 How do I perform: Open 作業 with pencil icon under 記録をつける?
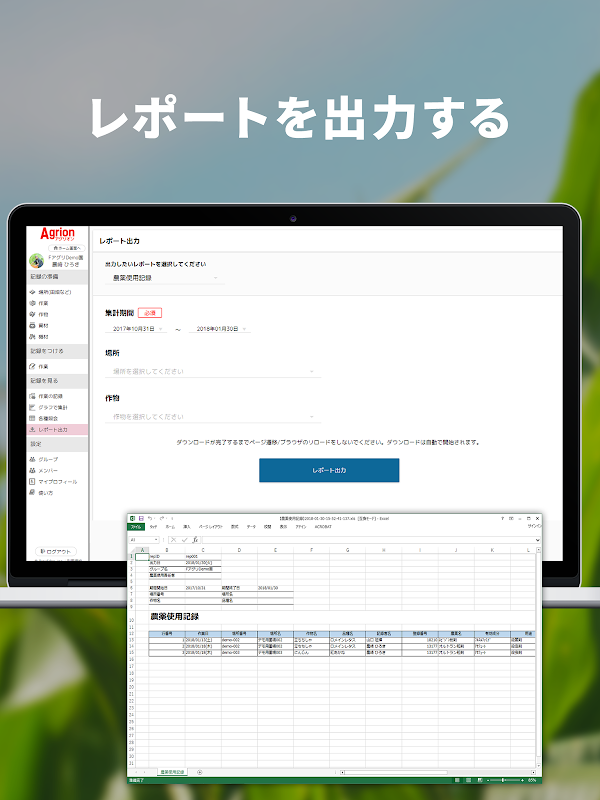39,366
